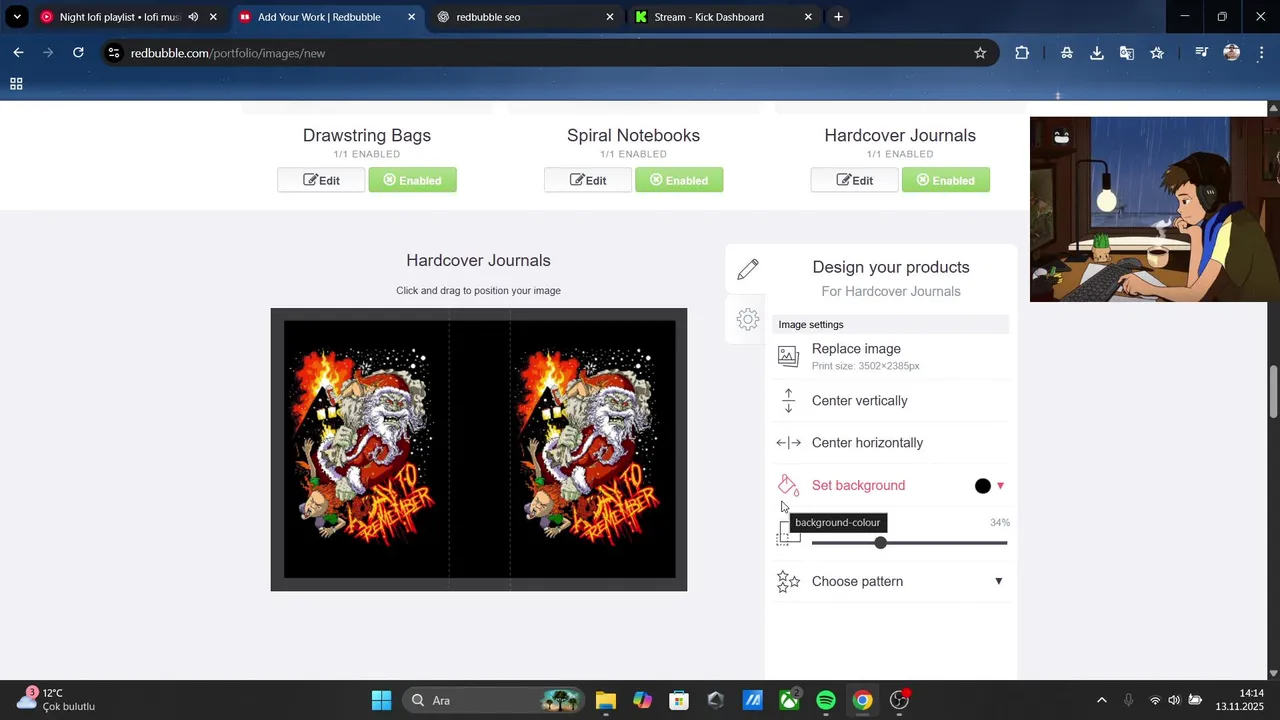Close the redbubble seo tab

(x=610, y=17)
